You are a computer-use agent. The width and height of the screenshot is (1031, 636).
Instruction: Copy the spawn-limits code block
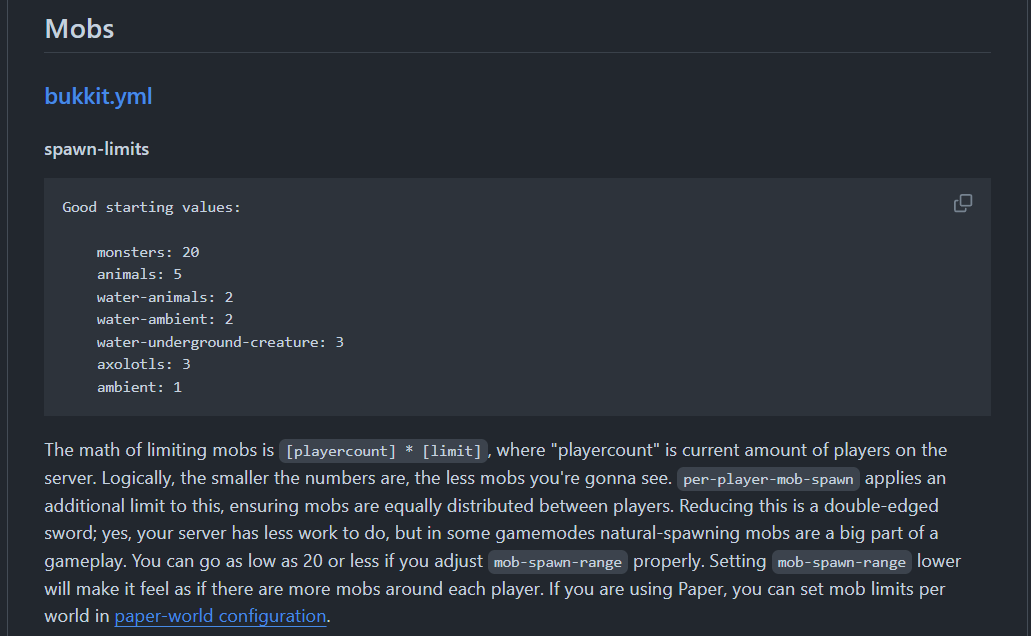tap(963, 203)
